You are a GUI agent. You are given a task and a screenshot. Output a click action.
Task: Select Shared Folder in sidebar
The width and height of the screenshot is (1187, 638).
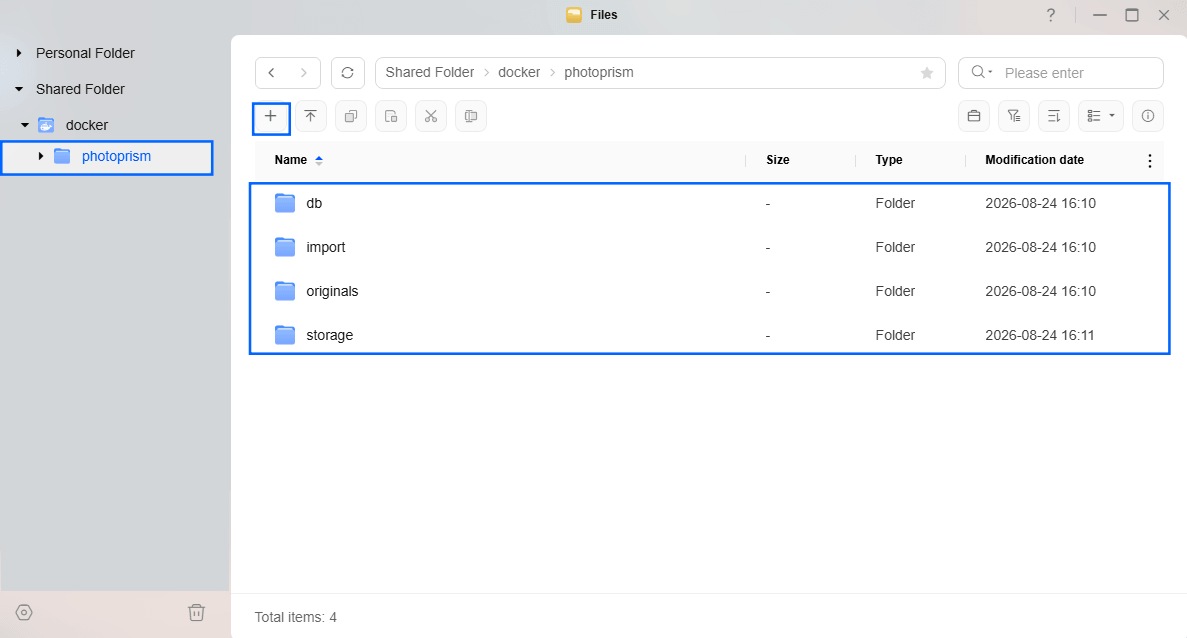tap(80, 89)
